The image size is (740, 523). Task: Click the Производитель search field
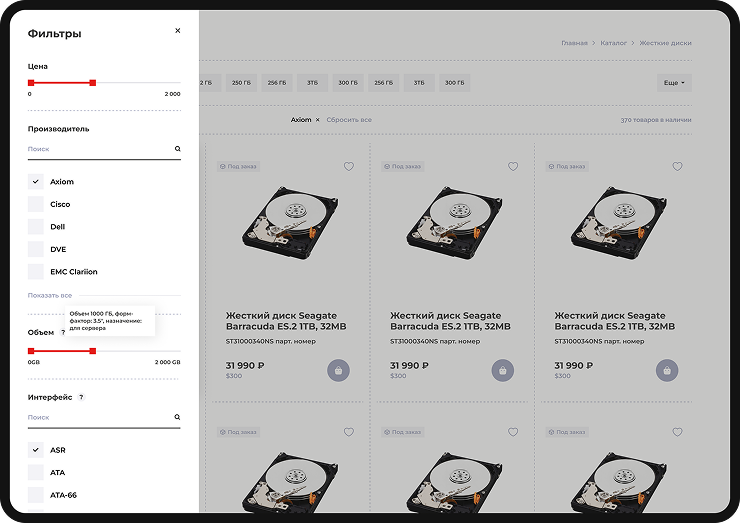104,149
